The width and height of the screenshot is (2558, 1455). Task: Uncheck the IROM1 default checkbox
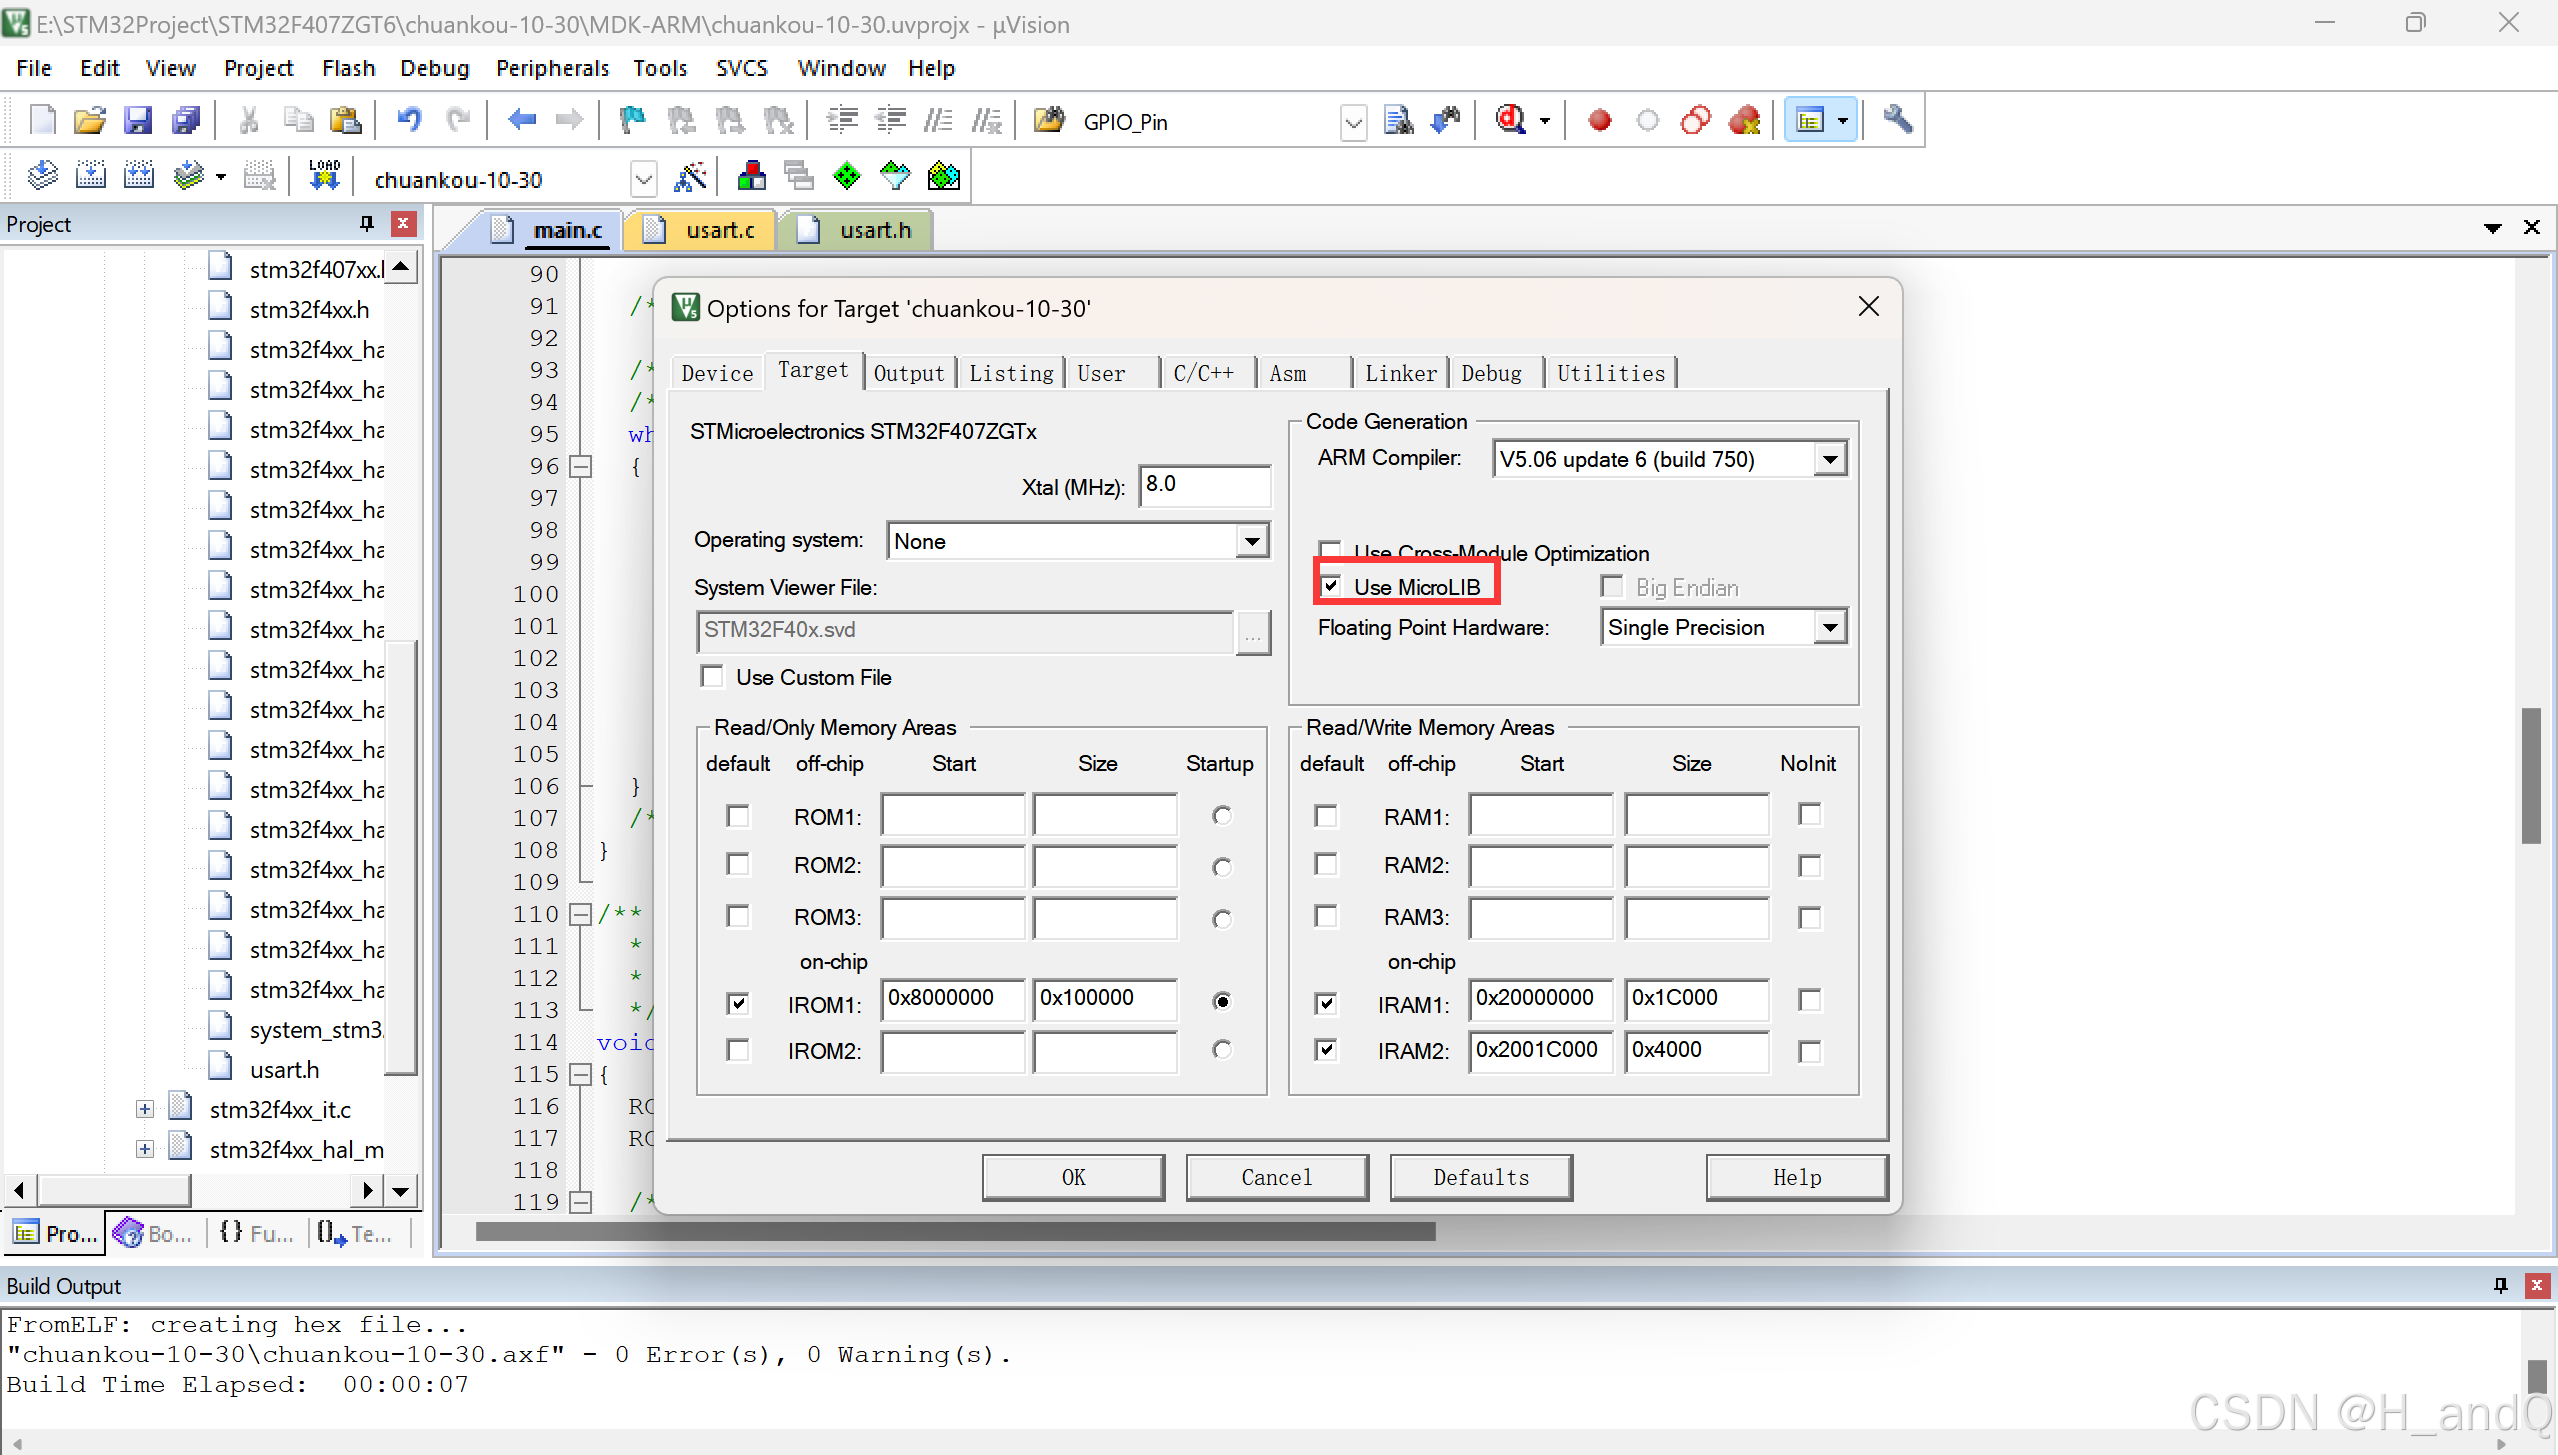738,1003
